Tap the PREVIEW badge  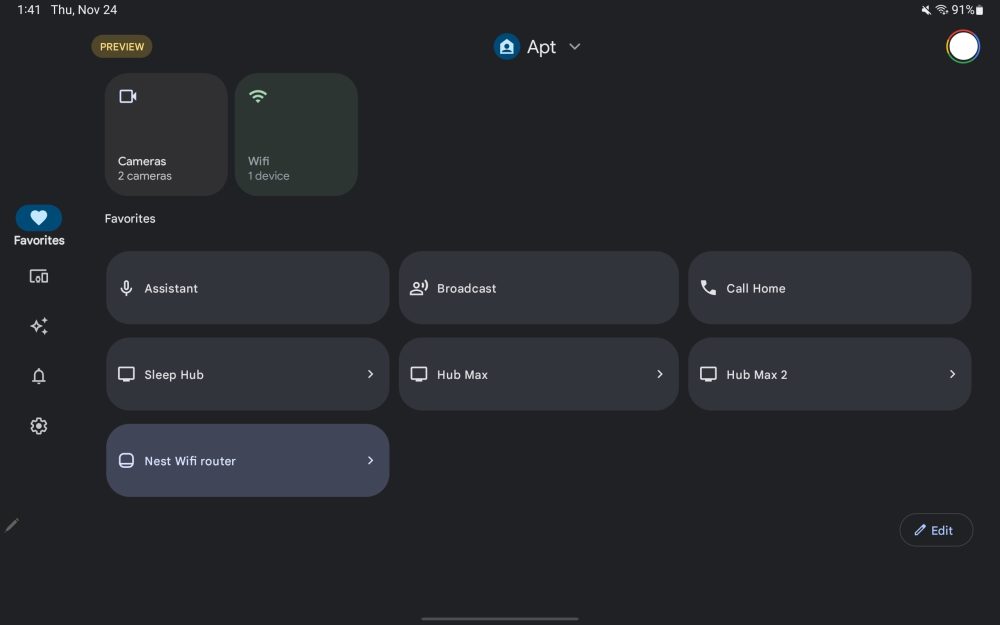tap(122, 47)
